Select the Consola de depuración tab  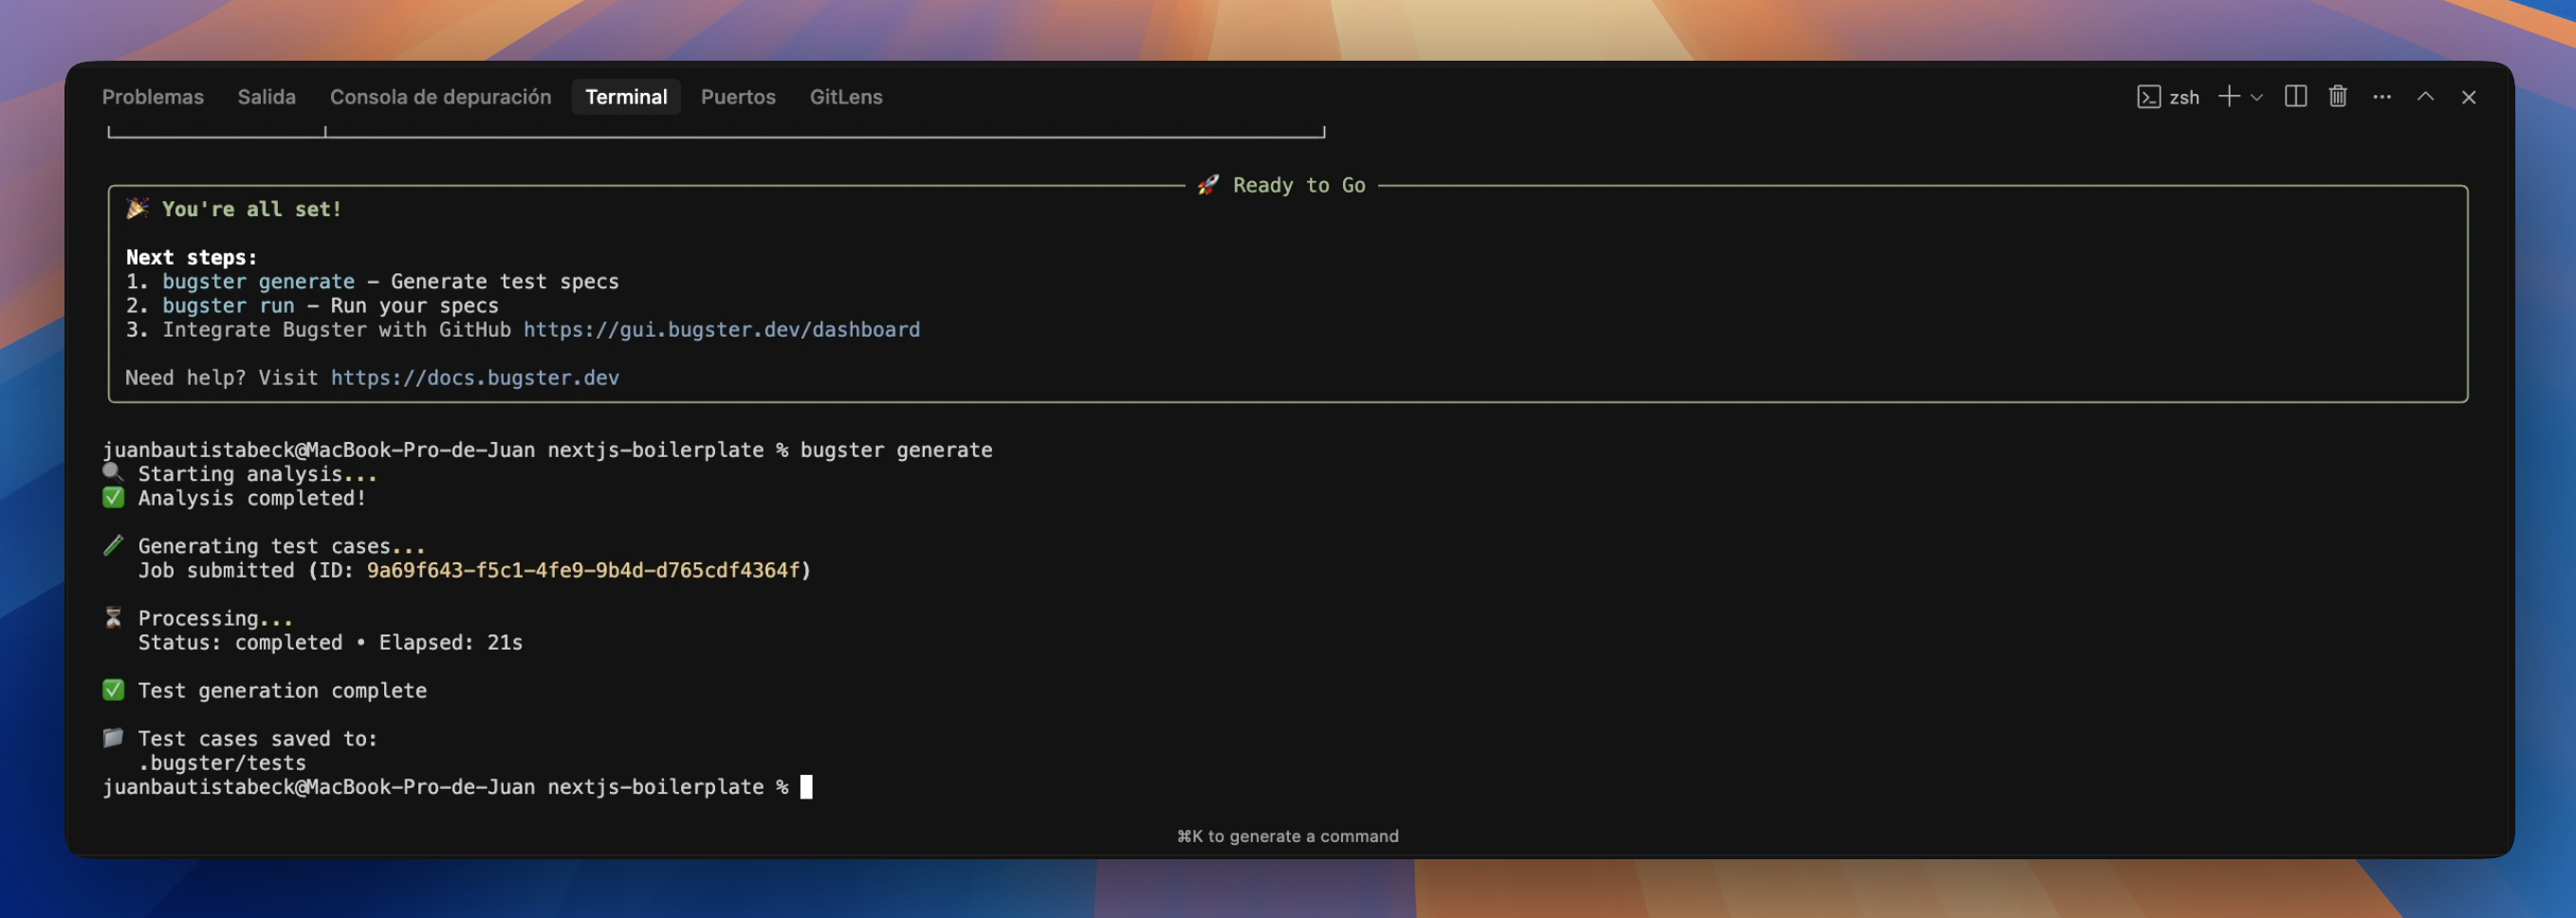[x=440, y=97]
